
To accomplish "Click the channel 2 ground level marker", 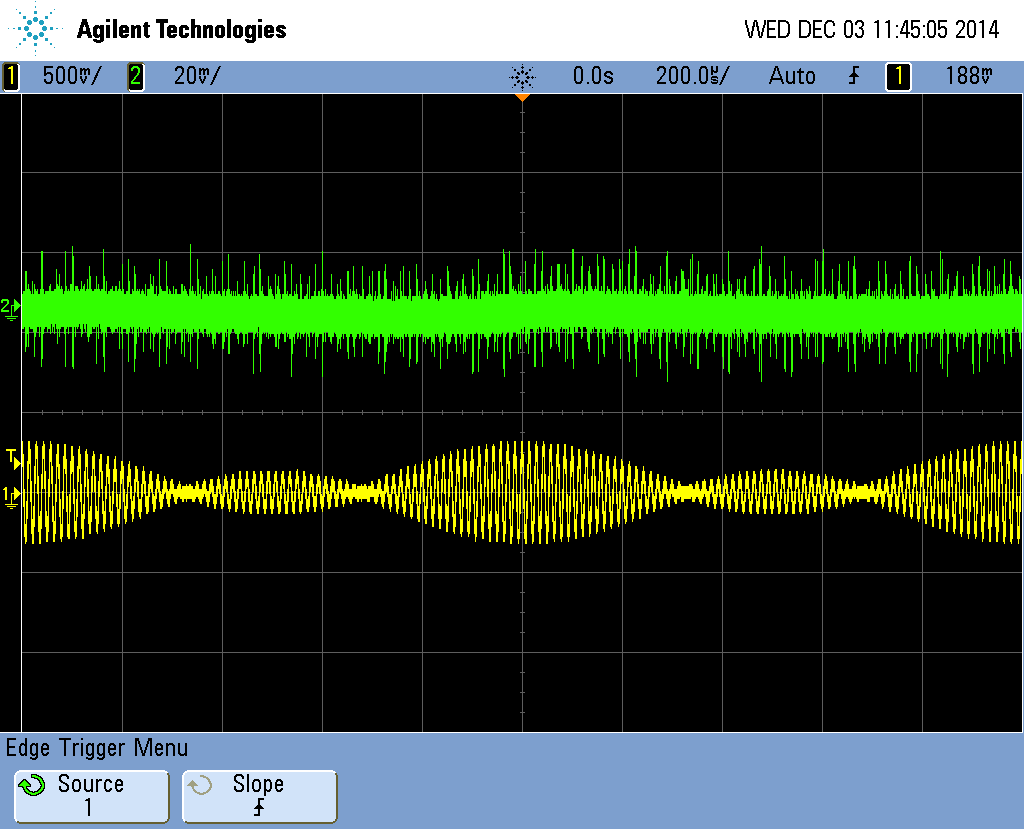I will click(x=10, y=307).
